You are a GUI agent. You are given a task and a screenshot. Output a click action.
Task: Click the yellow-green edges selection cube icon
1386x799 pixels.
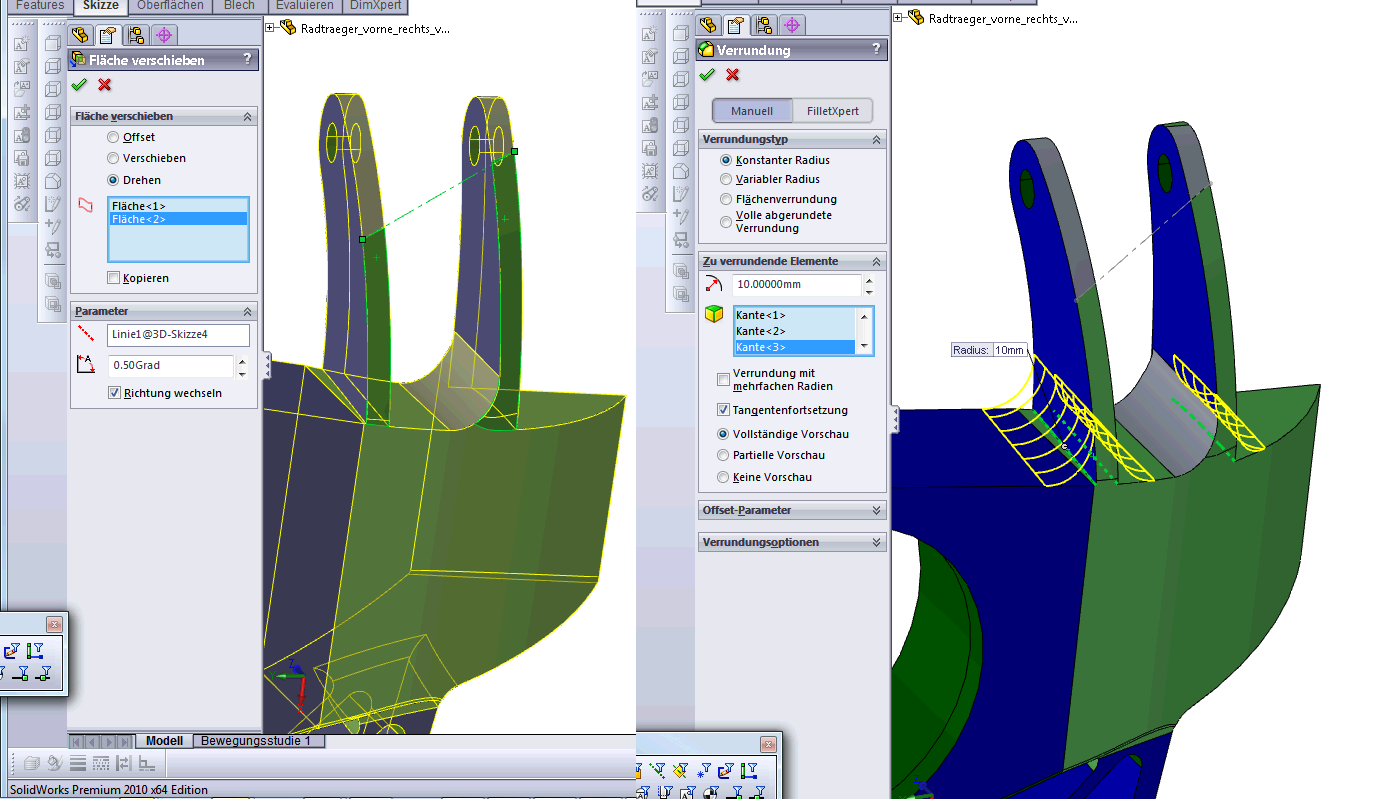[713, 315]
